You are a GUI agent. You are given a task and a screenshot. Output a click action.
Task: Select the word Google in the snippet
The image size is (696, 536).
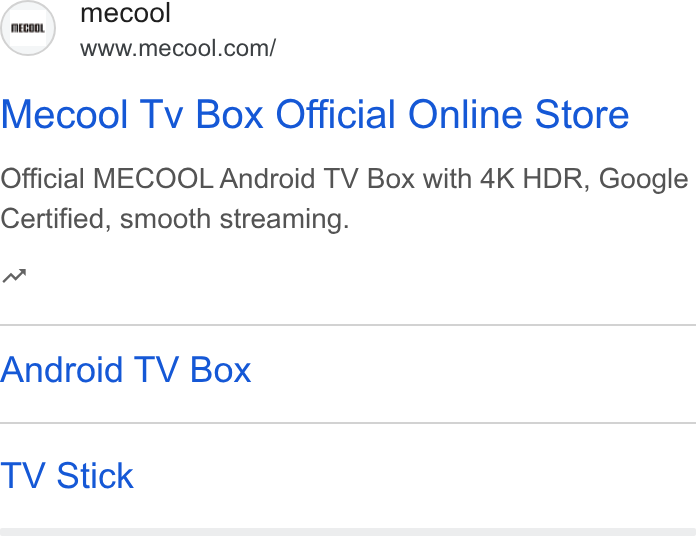tap(644, 179)
